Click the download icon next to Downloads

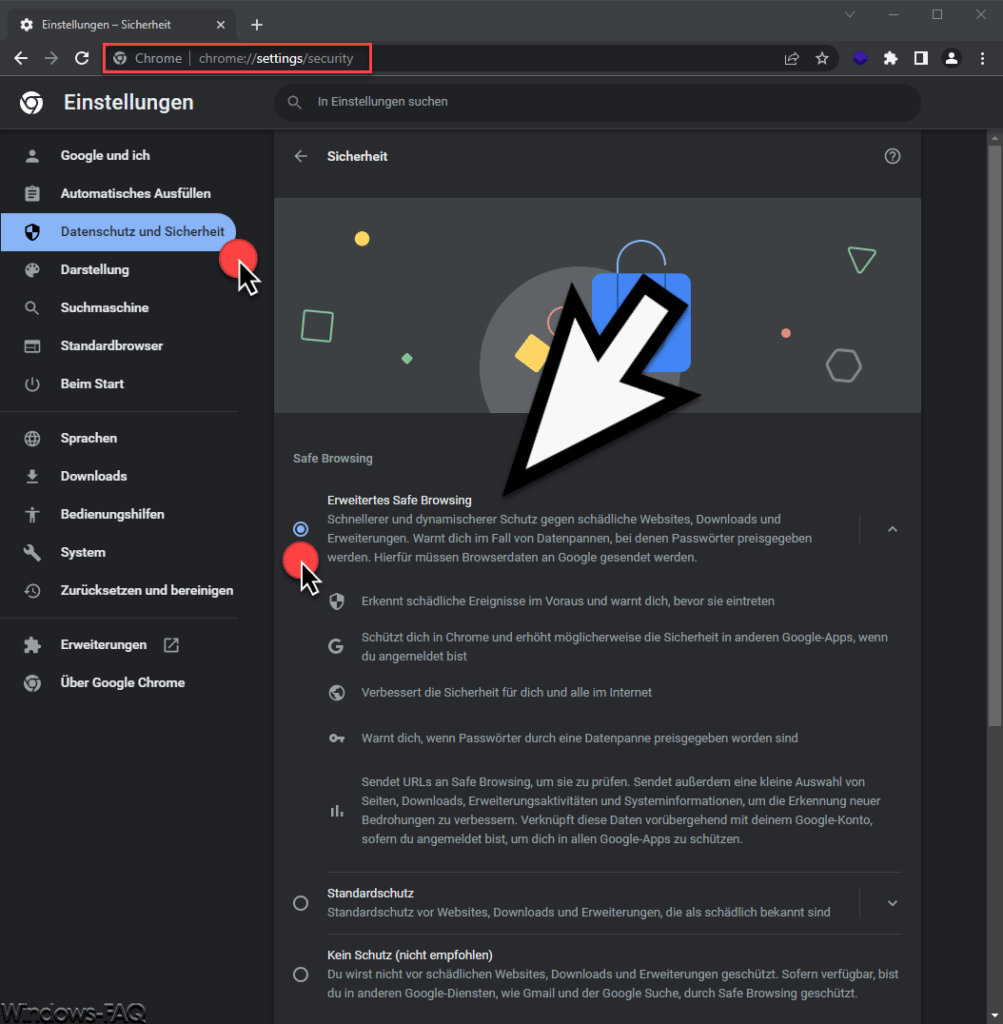32,477
